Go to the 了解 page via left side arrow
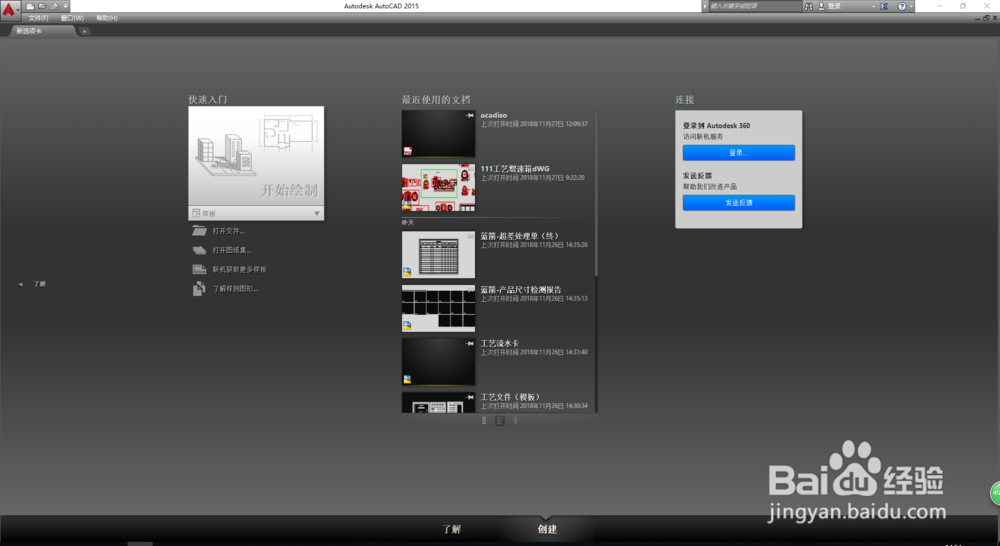The height and width of the screenshot is (546, 1000). click(x=20, y=284)
